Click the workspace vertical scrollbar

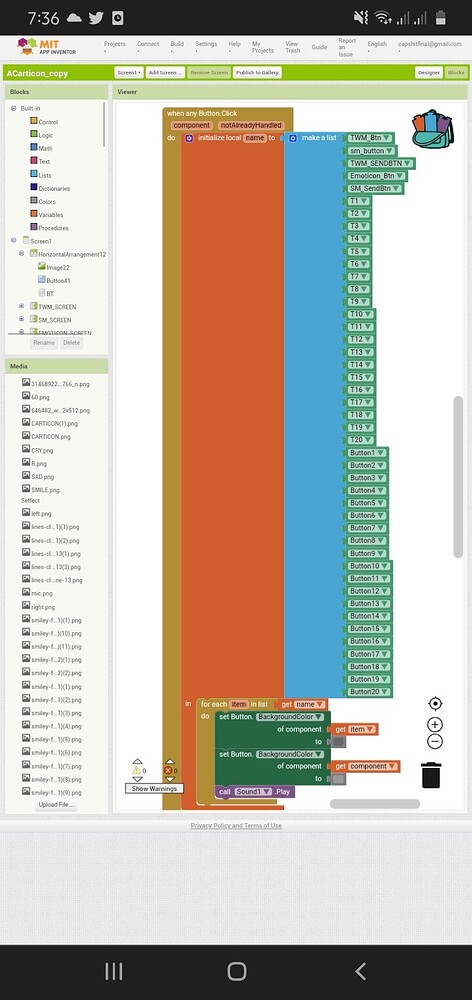tap(458, 477)
